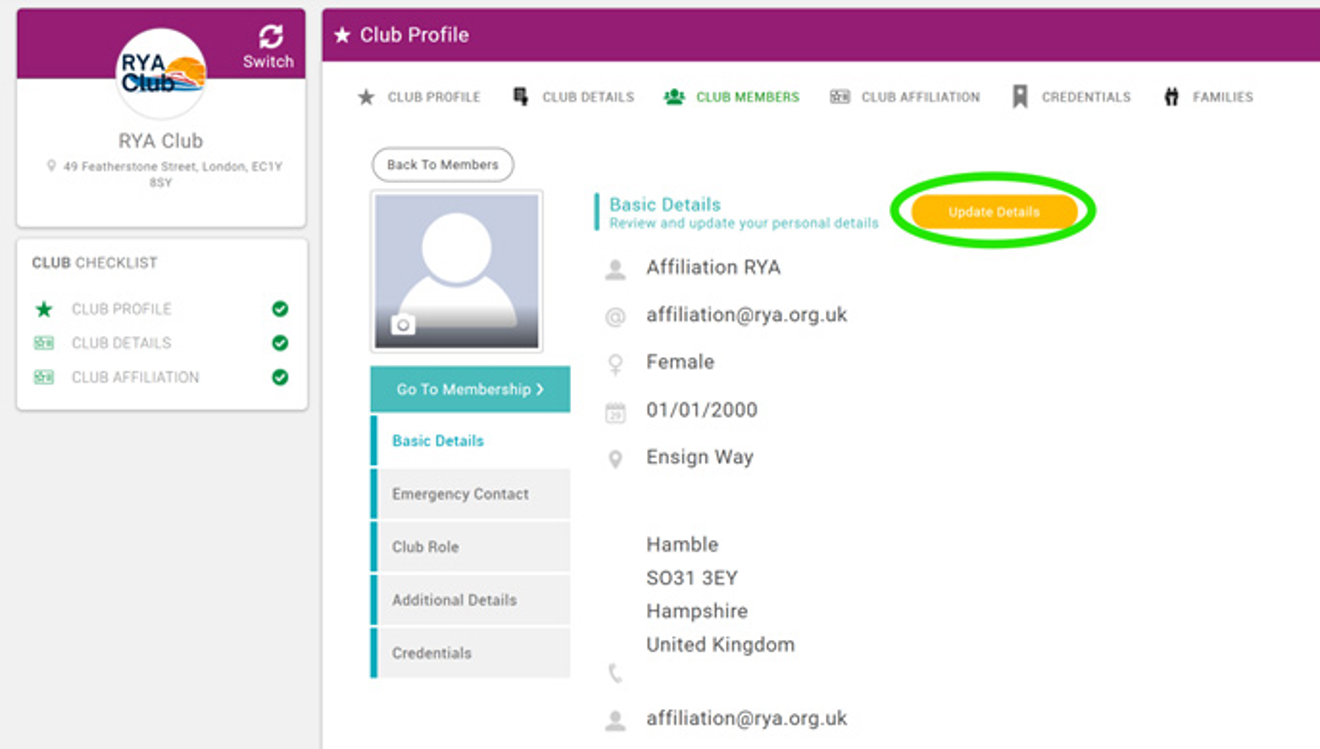Click the star icon in Club Profile header

click(x=342, y=35)
